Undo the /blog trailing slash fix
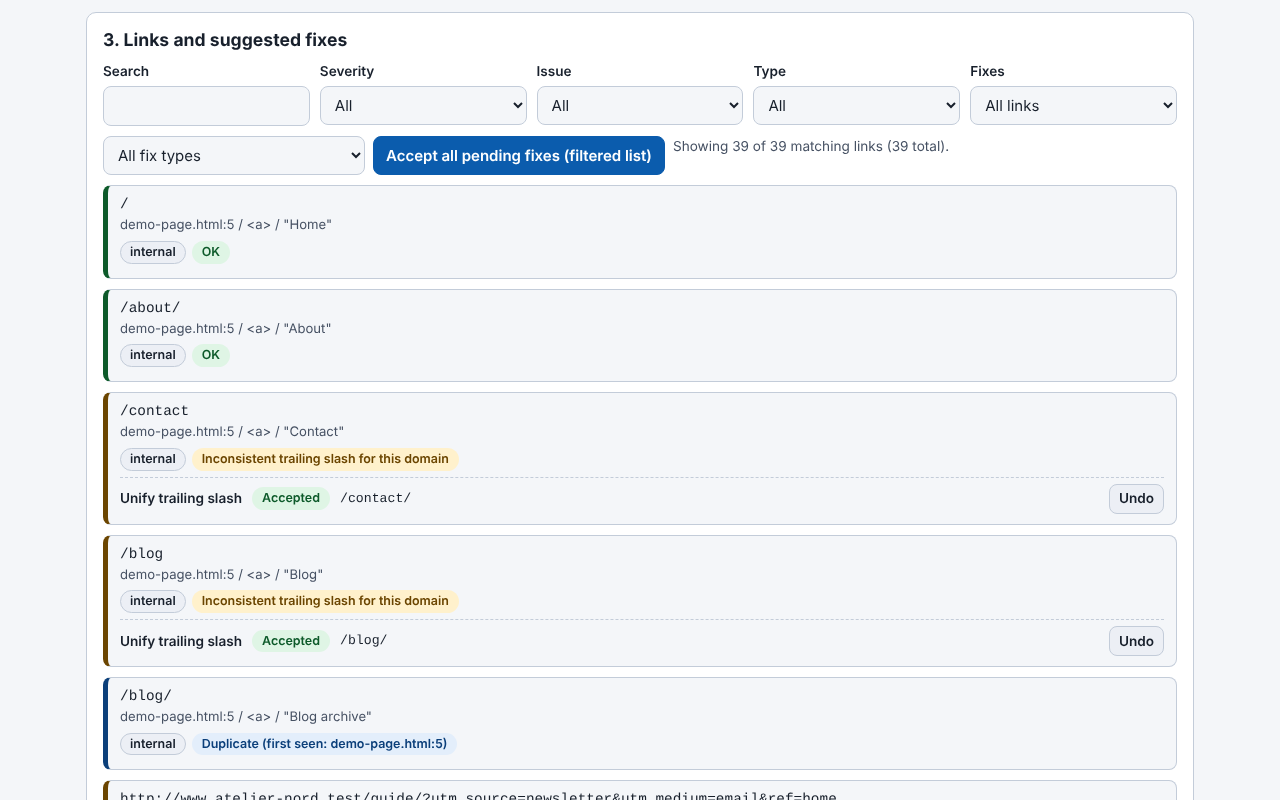Image resolution: width=1280 pixels, height=800 pixels. (1136, 641)
